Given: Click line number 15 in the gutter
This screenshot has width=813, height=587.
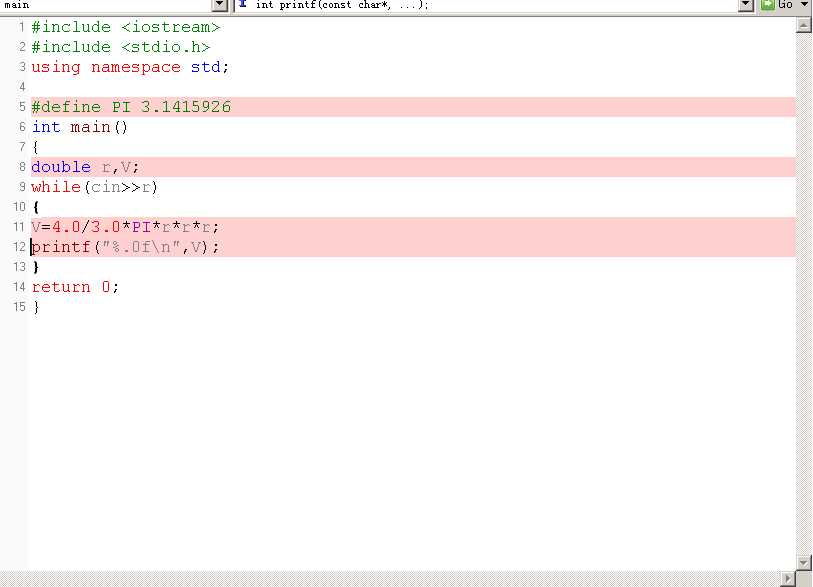Looking at the screenshot, I should (x=20, y=307).
